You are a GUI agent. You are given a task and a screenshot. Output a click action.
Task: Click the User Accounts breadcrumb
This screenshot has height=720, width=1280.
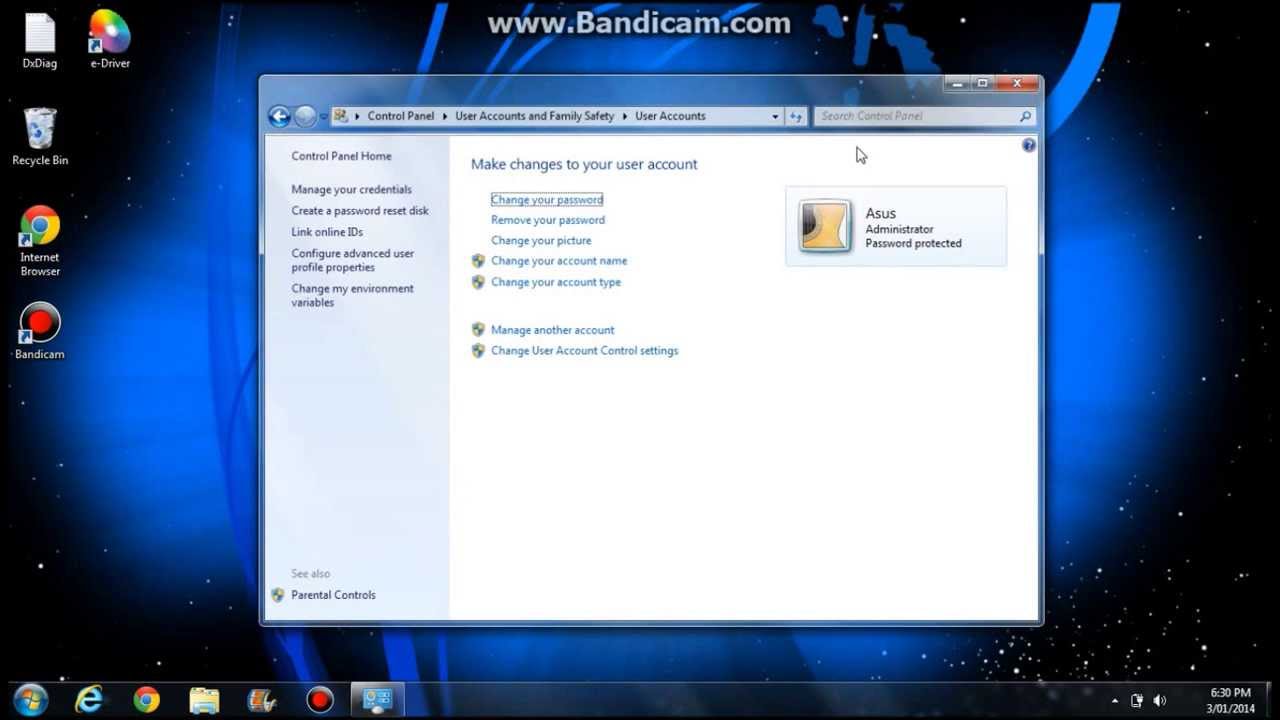click(670, 116)
